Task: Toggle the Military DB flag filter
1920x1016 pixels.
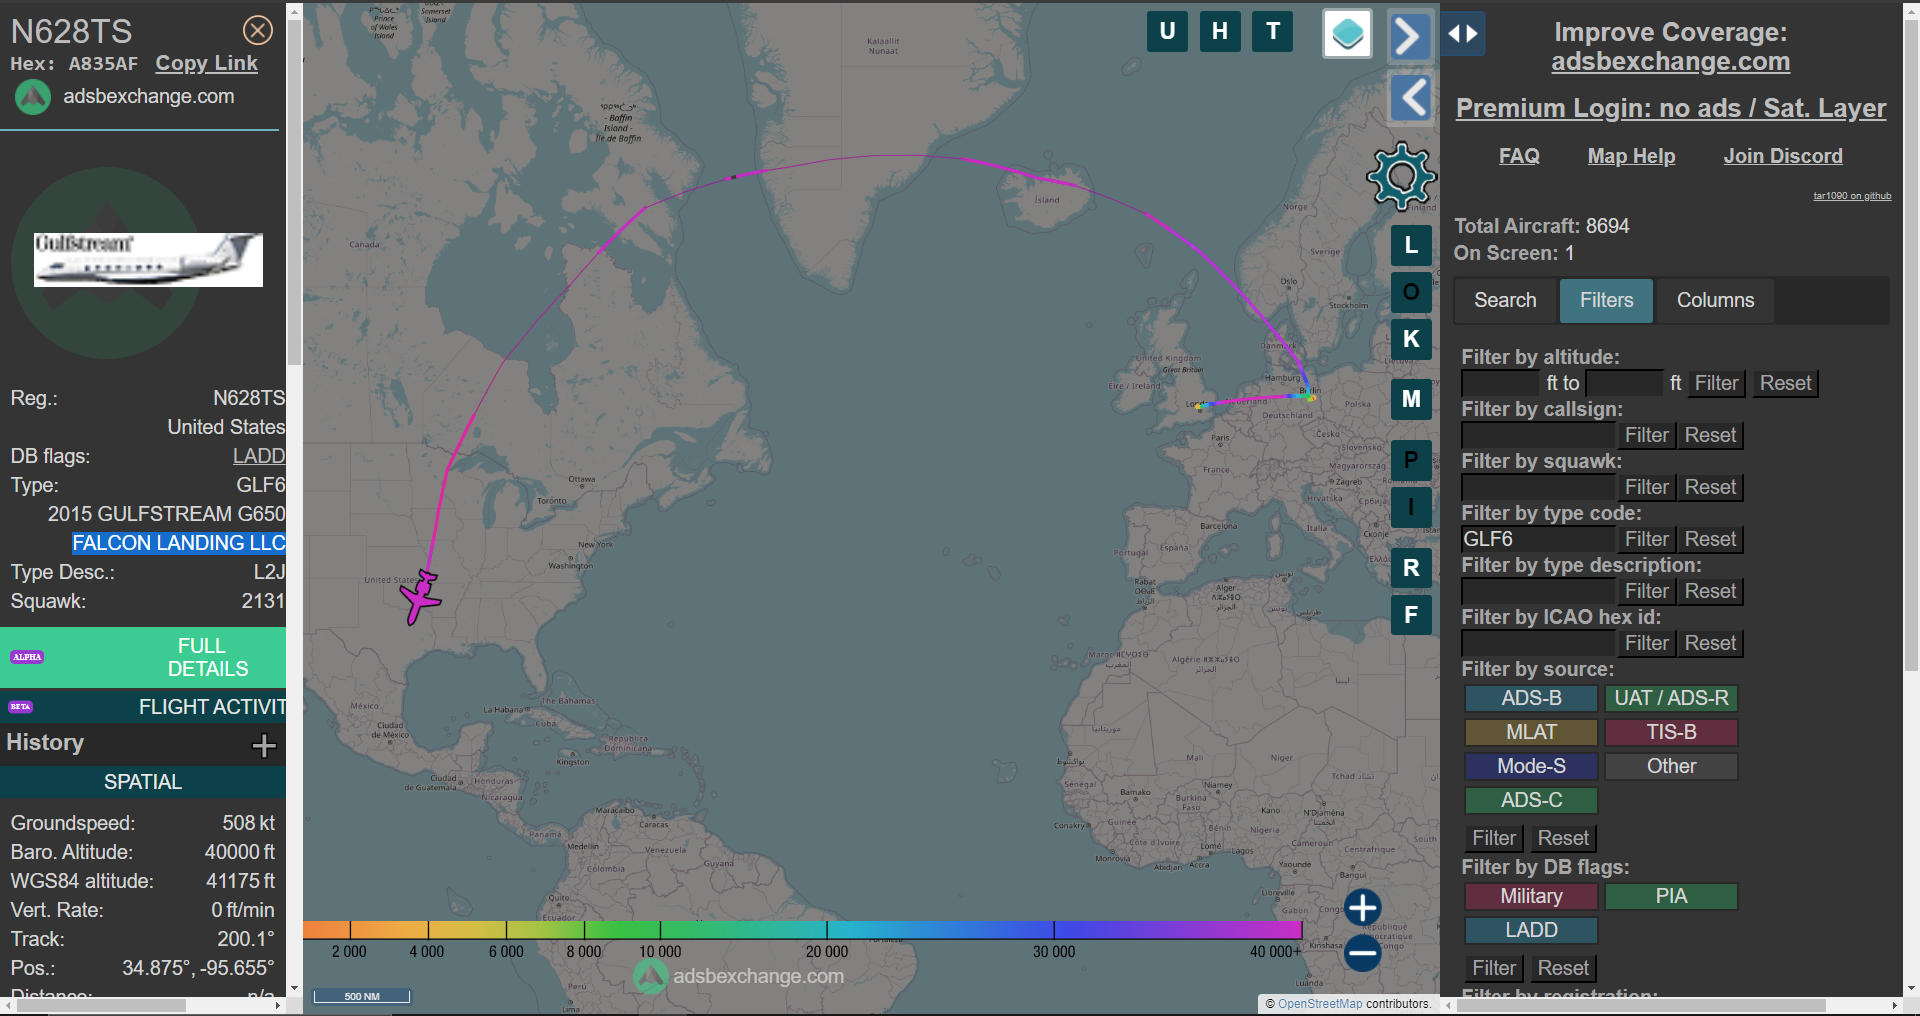Action: tap(1531, 896)
